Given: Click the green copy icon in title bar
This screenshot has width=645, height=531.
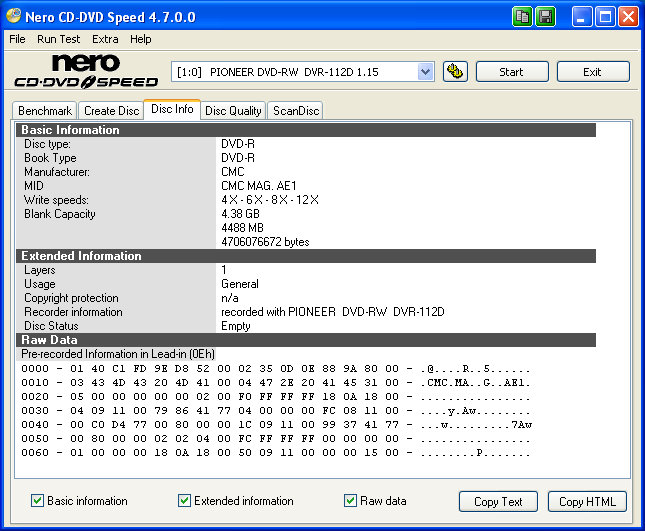Looking at the screenshot, I should [523, 17].
